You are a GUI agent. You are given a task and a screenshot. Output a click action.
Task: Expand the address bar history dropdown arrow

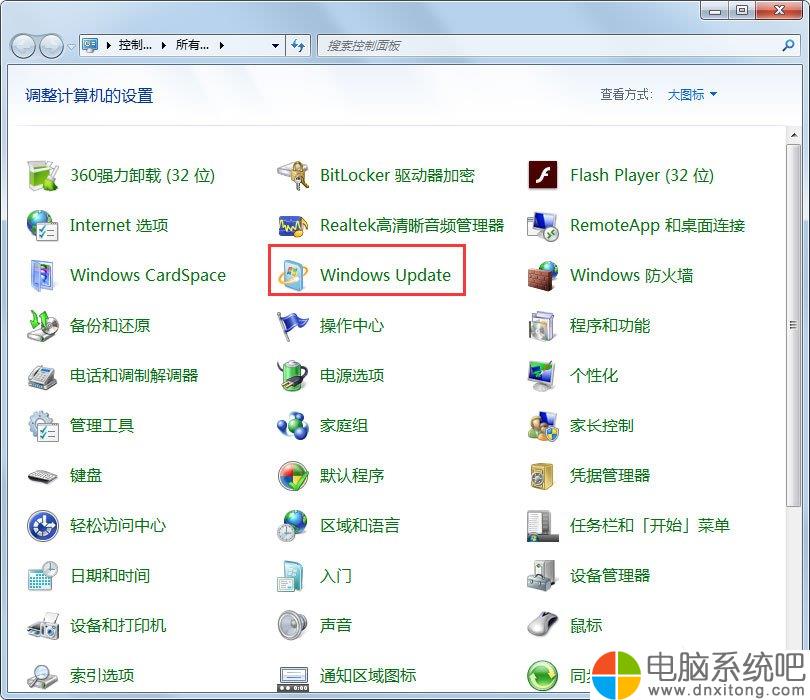click(275, 45)
